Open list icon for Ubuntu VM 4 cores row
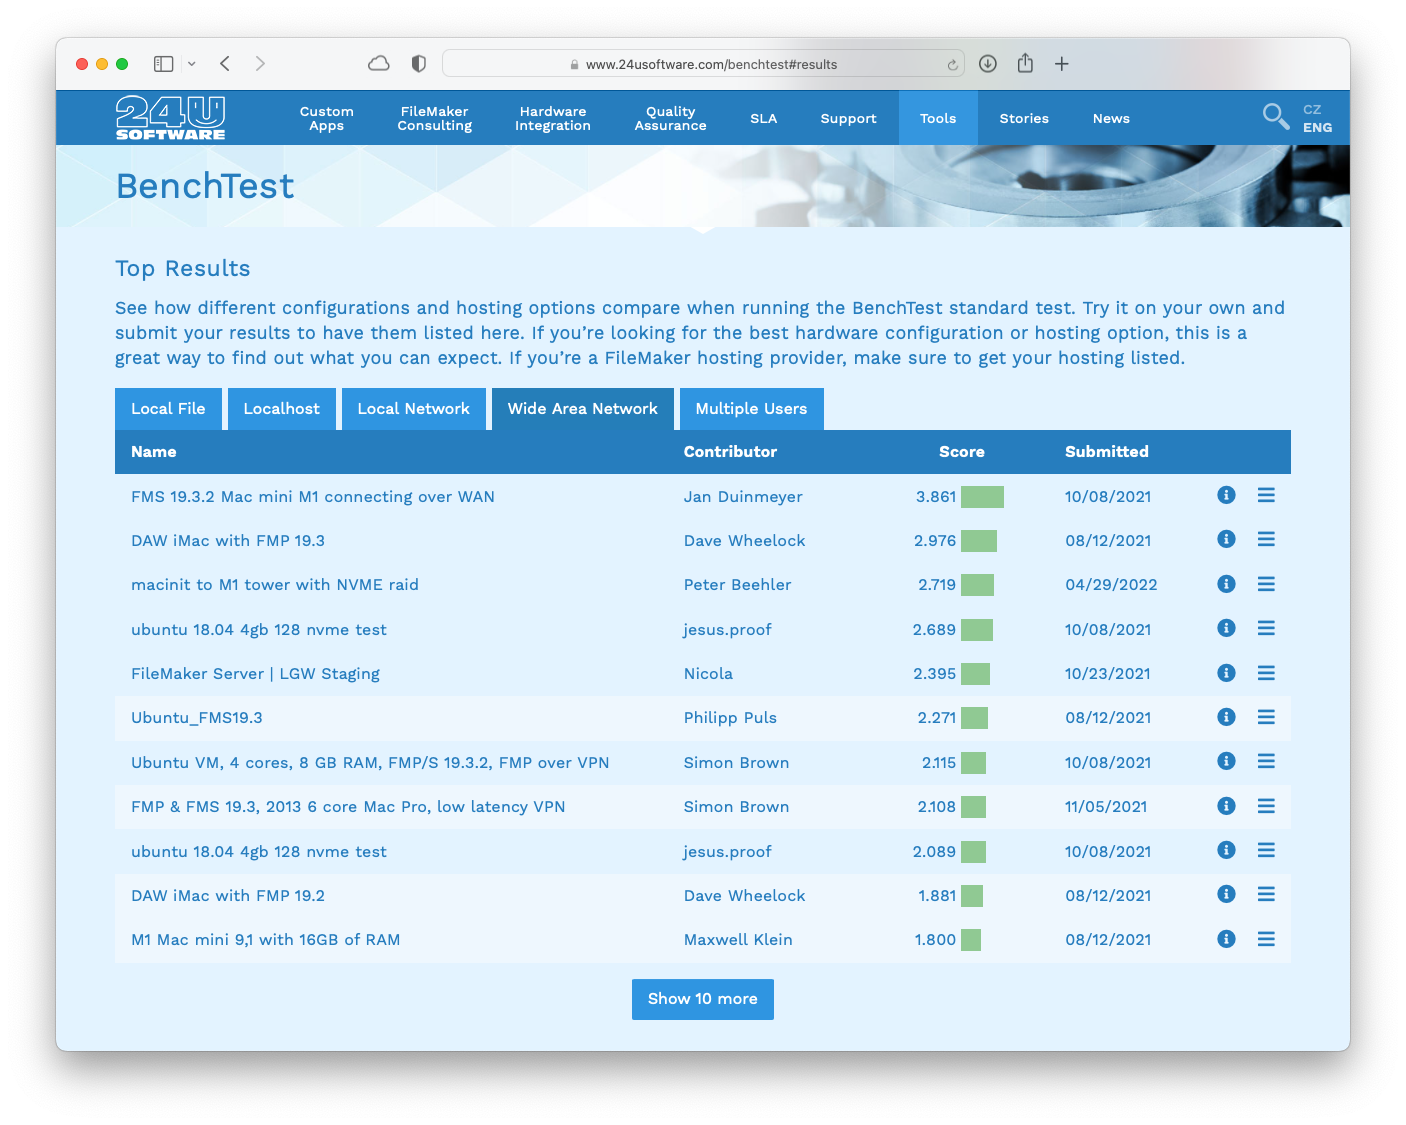 click(x=1266, y=761)
